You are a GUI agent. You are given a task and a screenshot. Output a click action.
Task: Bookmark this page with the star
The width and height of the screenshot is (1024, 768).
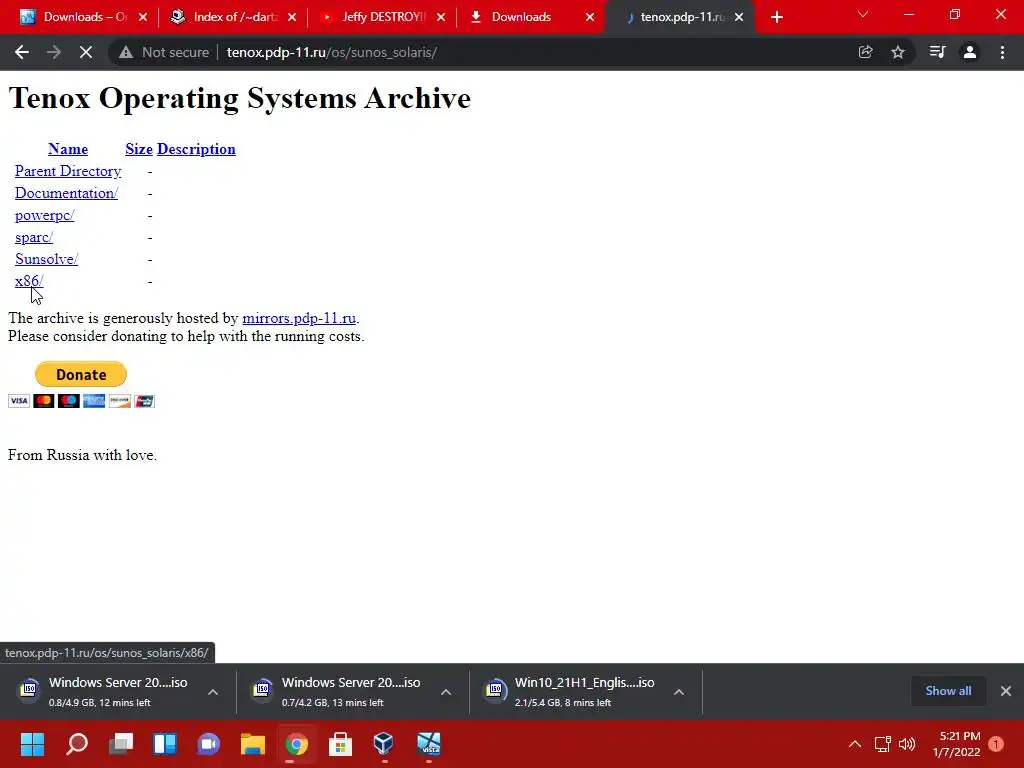[x=898, y=52]
